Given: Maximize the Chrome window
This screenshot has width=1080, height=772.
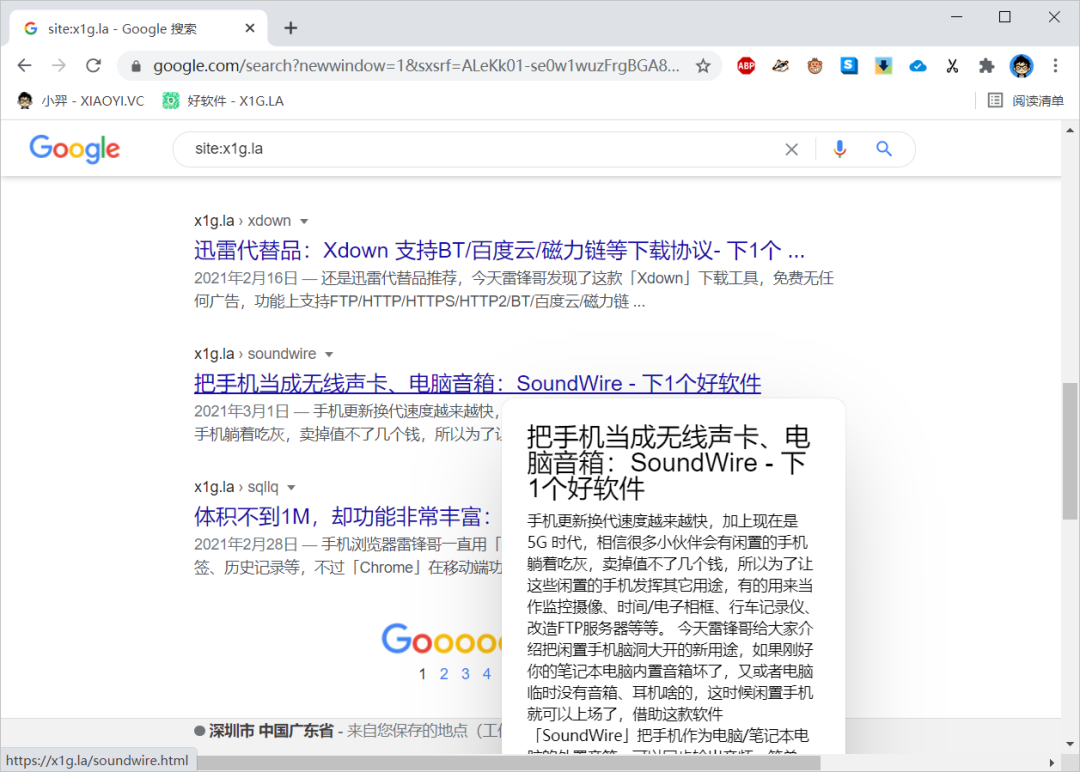Looking at the screenshot, I should tap(1005, 17).
